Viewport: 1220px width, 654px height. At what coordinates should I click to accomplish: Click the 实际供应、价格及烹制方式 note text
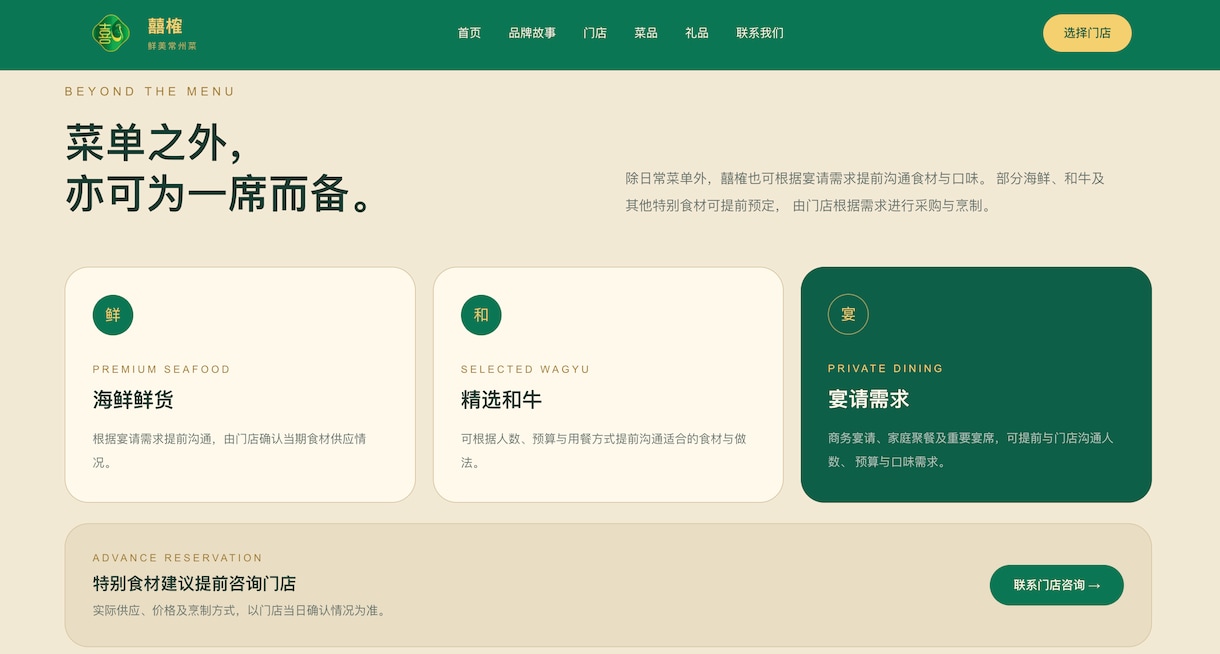click(x=241, y=610)
